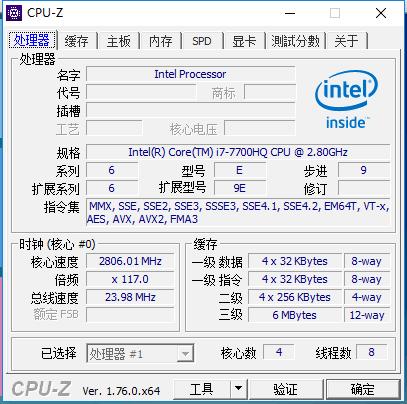Expand the 处理器 #1 selection combo box
Viewport: 407px width, 404px height.
pyautogui.click(x=140, y=353)
